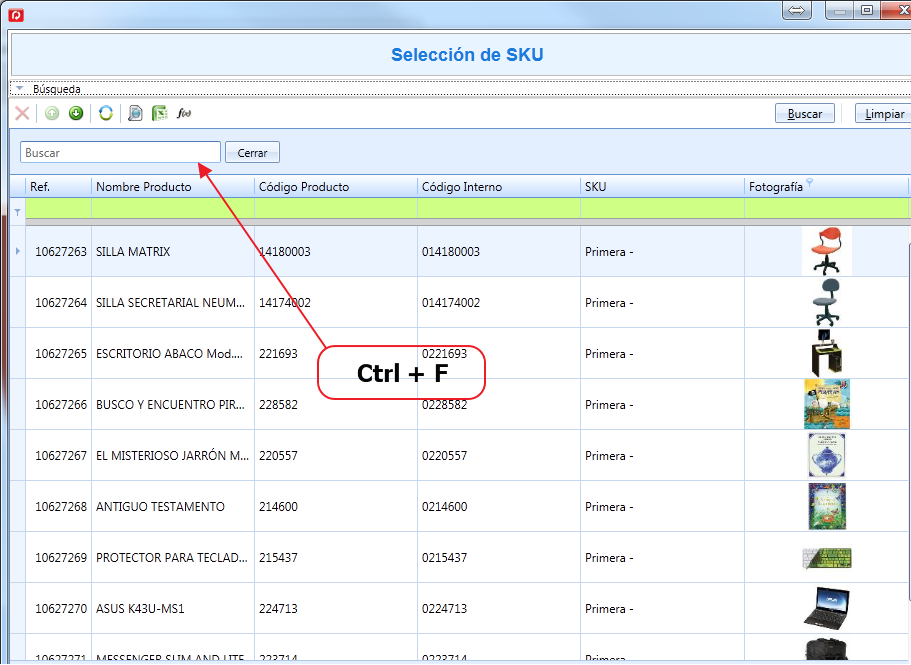
Task: Click the filter row funnel icon
Action: pos(17,213)
